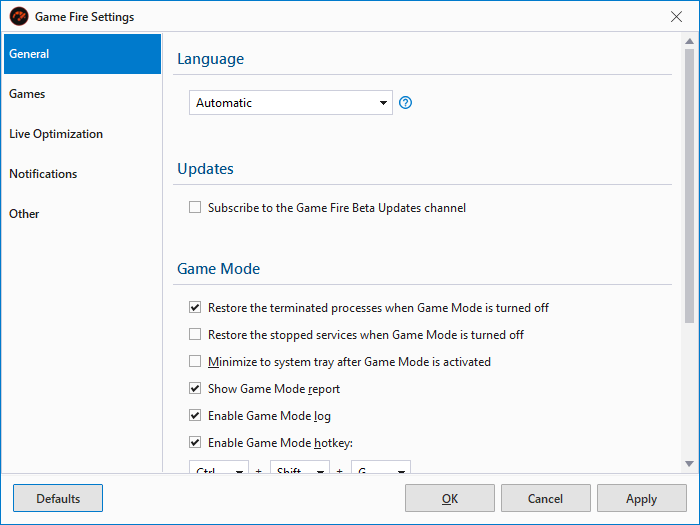Click the Cancel button

pyautogui.click(x=546, y=498)
